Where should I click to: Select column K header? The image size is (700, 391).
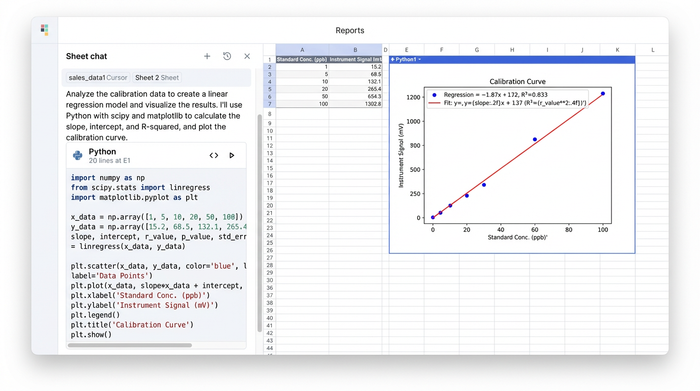(x=618, y=50)
